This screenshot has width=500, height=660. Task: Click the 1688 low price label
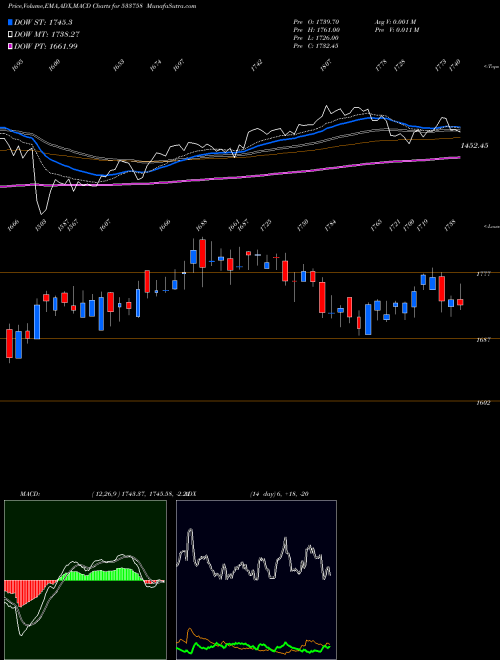click(x=201, y=225)
